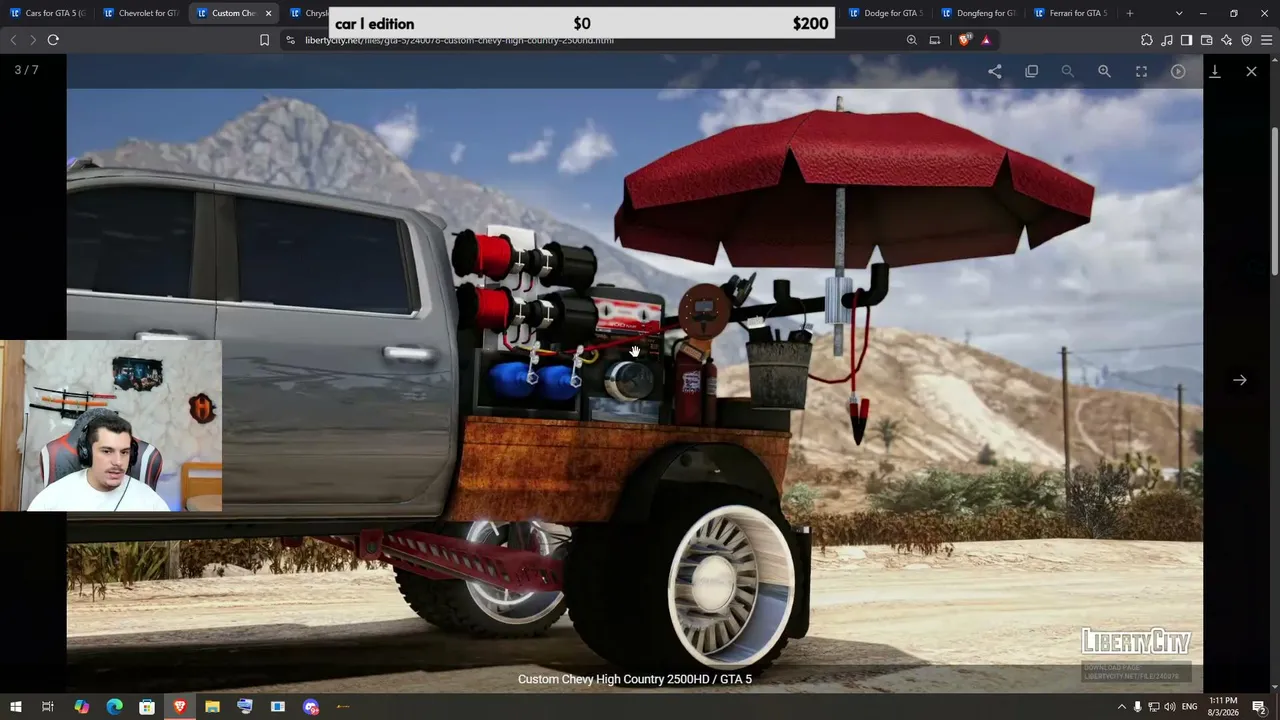Show hidden system tray icons

coord(1121,707)
